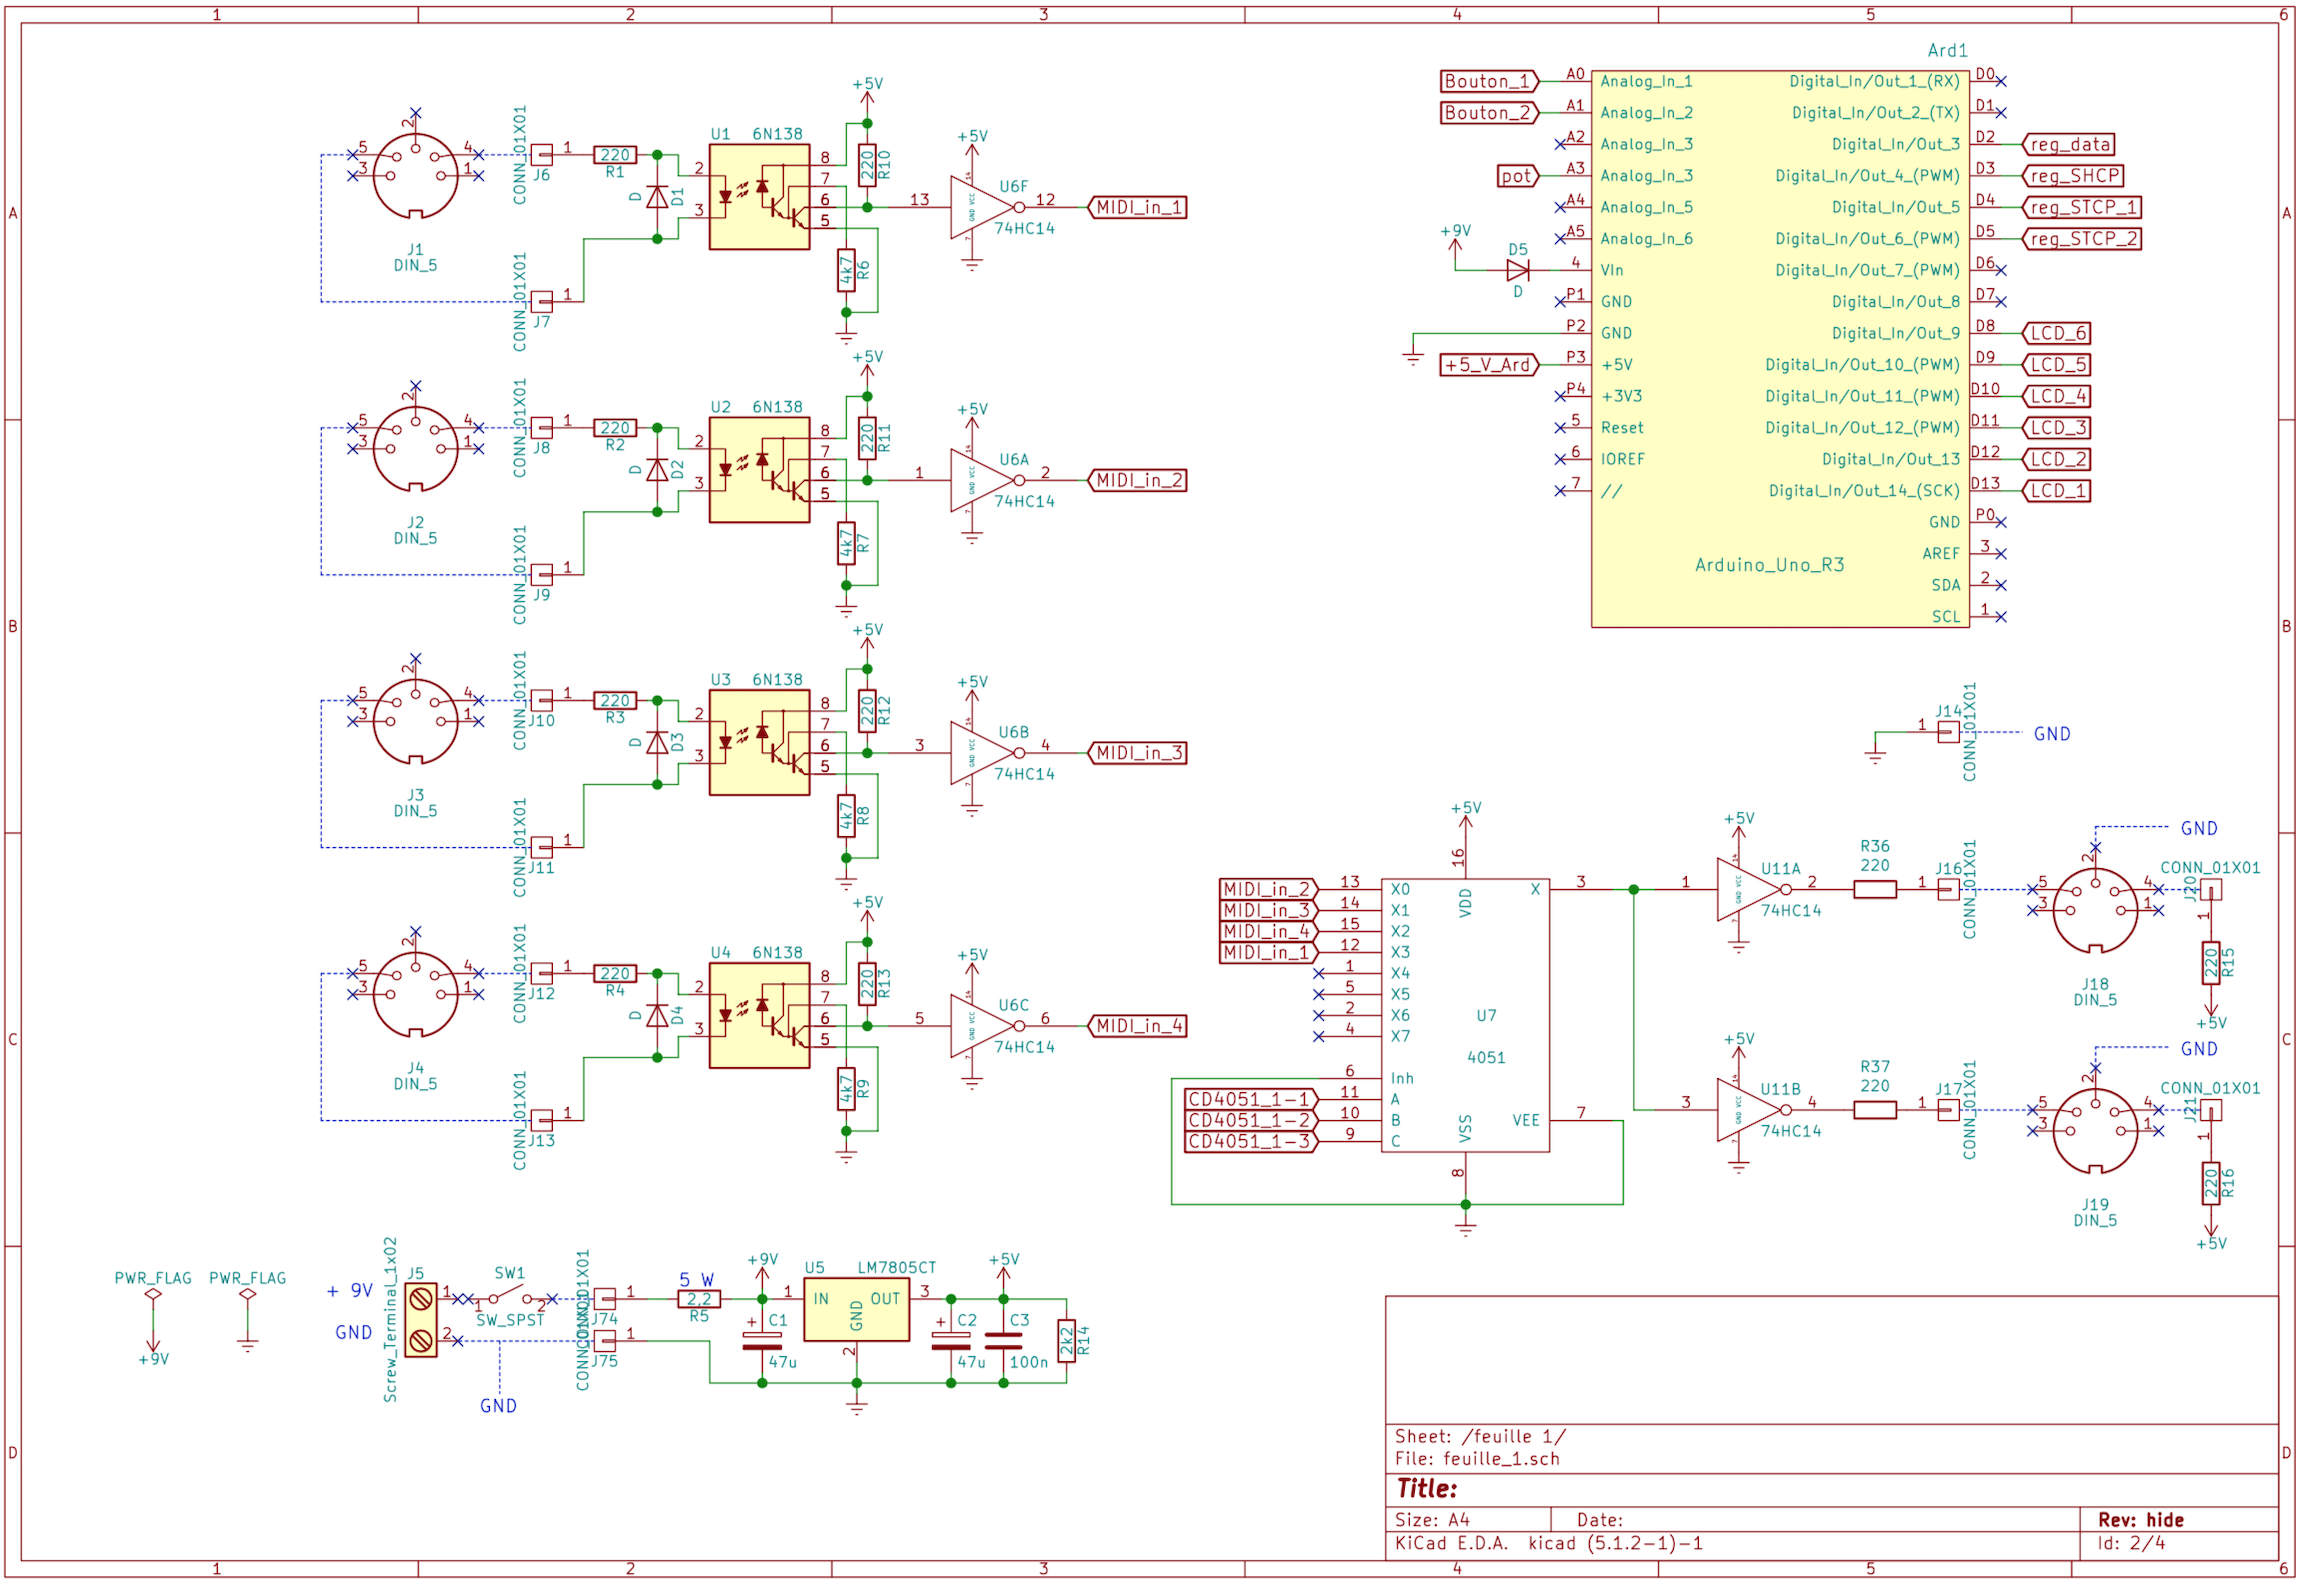The image size is (2300, 1580).
Task: Click the SW1 SW_SPST switch symbol
Action: (x=510, y=1295)
